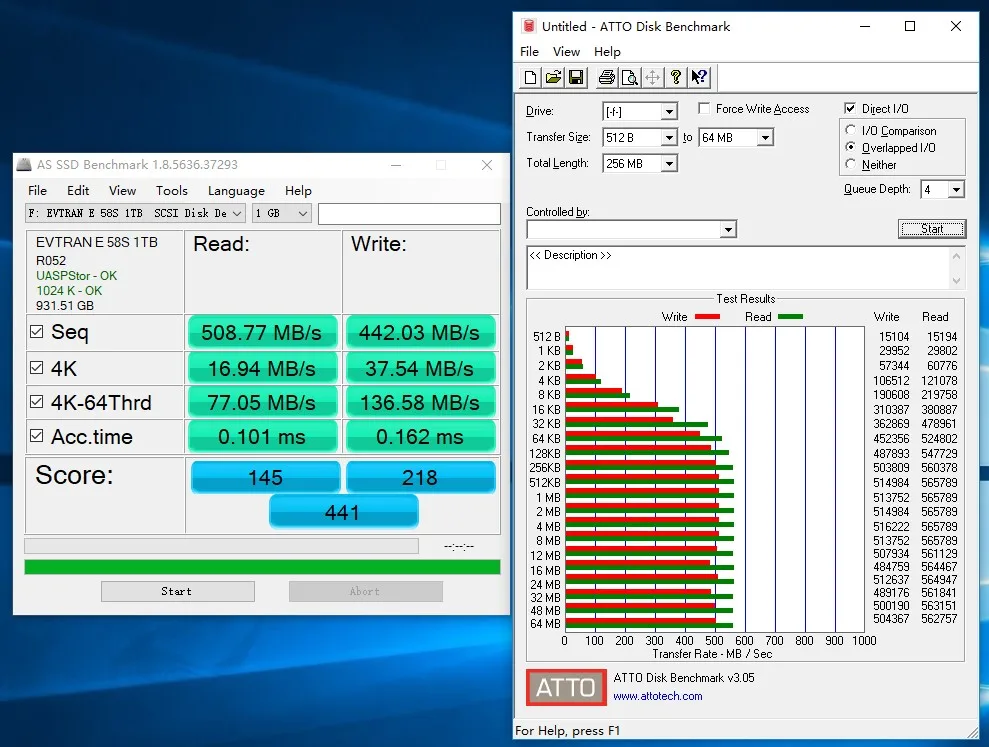The image size is (989, 747).
Task: Open the 512 B transfer size dropdown
Action: [x=669, y=138]
